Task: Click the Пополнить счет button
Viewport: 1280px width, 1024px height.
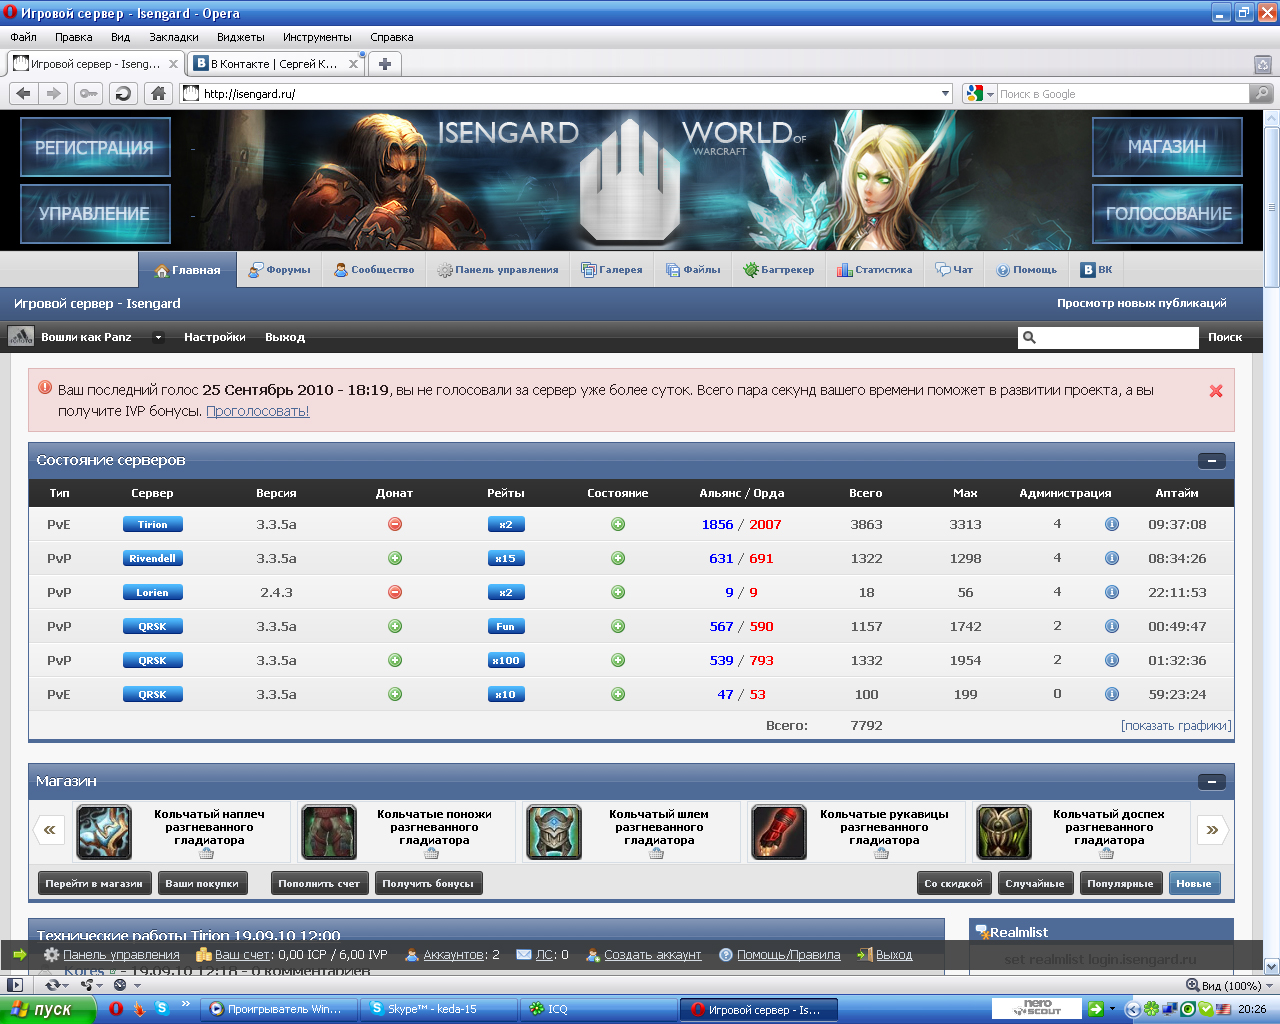Action: pos(319,883)
